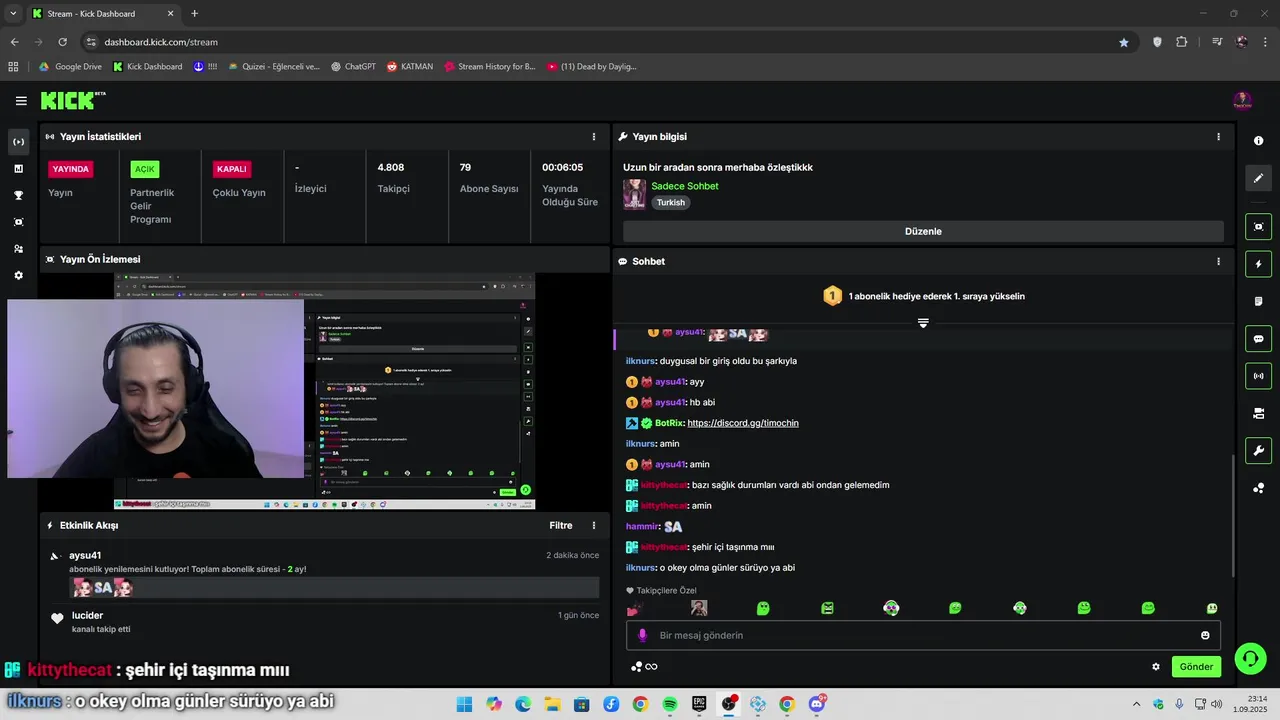Open the analytics chart icon in left sidebar

pos(18,169)
